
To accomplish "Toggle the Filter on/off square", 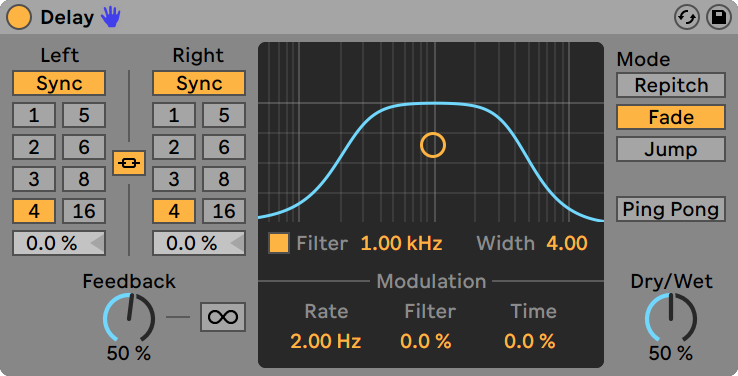I will click(x=279, y=243).
